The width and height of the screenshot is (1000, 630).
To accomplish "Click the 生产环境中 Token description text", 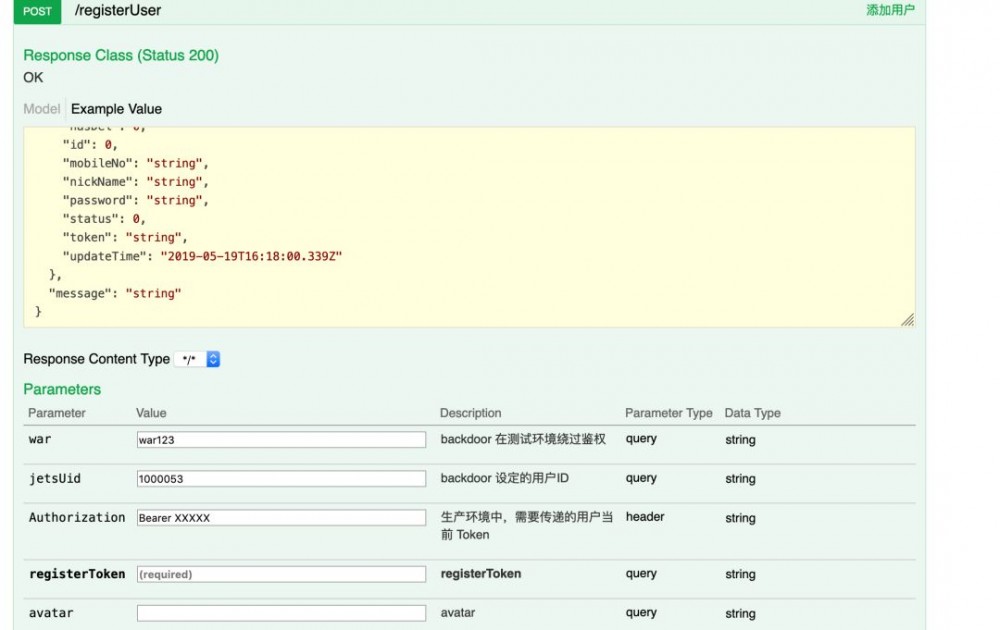I will pyautogui.click(x=527, y=525).
